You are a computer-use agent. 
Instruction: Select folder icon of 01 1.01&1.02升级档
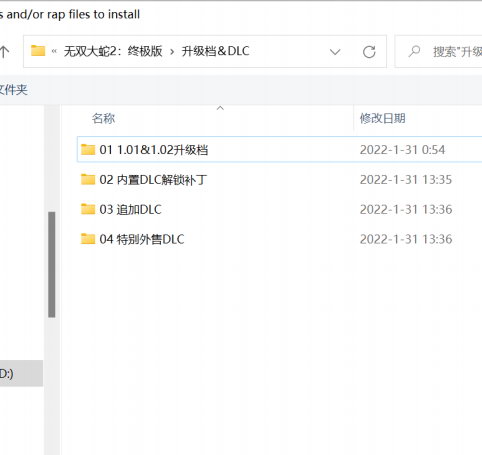coord(88,149)
